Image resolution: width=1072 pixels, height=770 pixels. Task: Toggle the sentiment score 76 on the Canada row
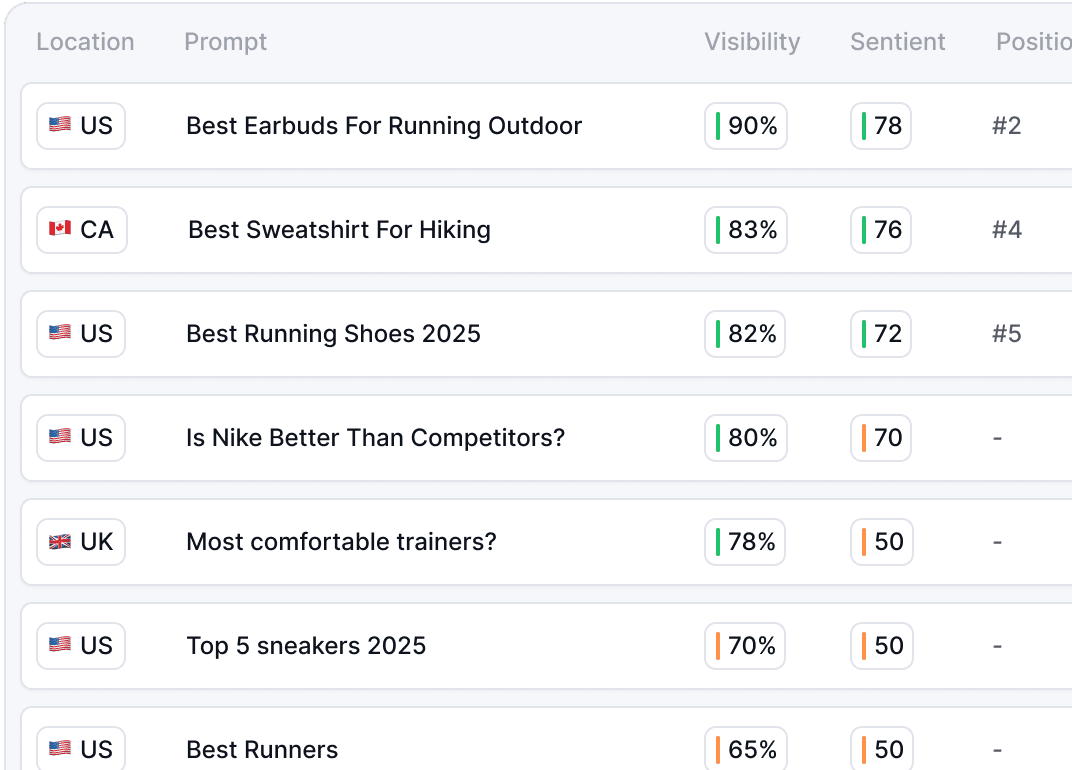(x=880, y=230)
